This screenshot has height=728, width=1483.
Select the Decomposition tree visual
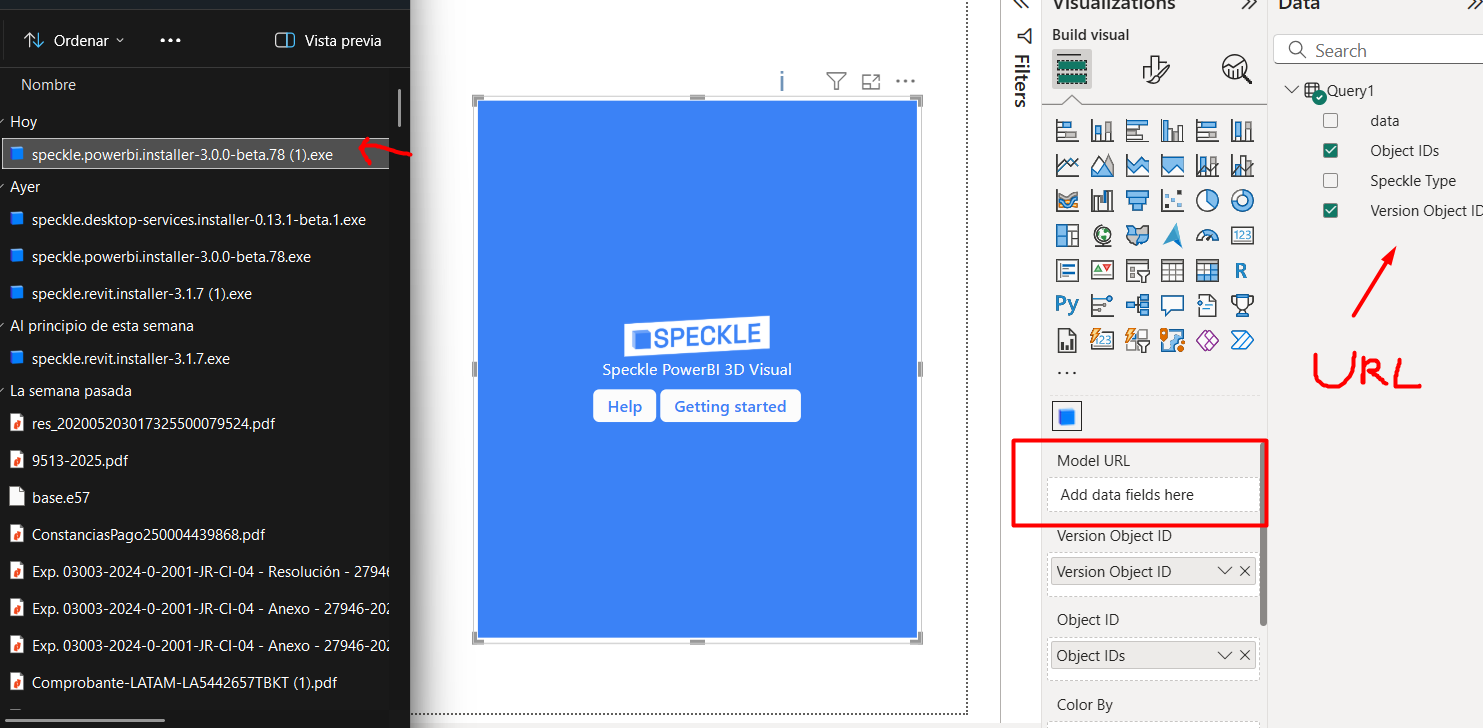click(x=1137, y=305)
